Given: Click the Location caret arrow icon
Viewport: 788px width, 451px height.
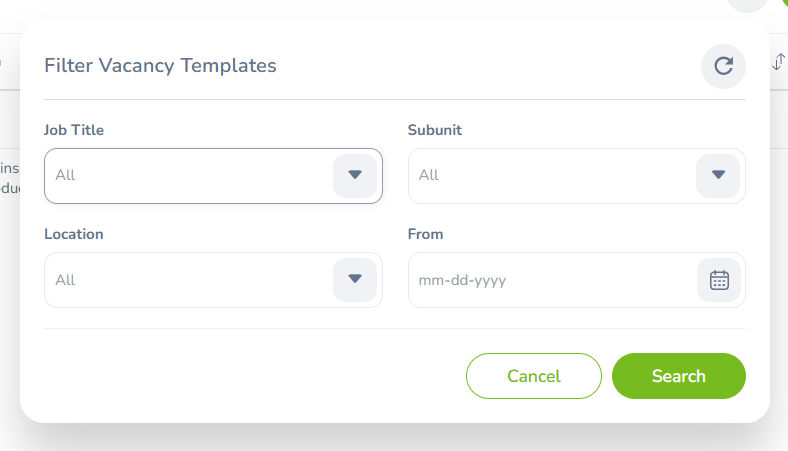Looking at the screenshot, I should [355, 280].
